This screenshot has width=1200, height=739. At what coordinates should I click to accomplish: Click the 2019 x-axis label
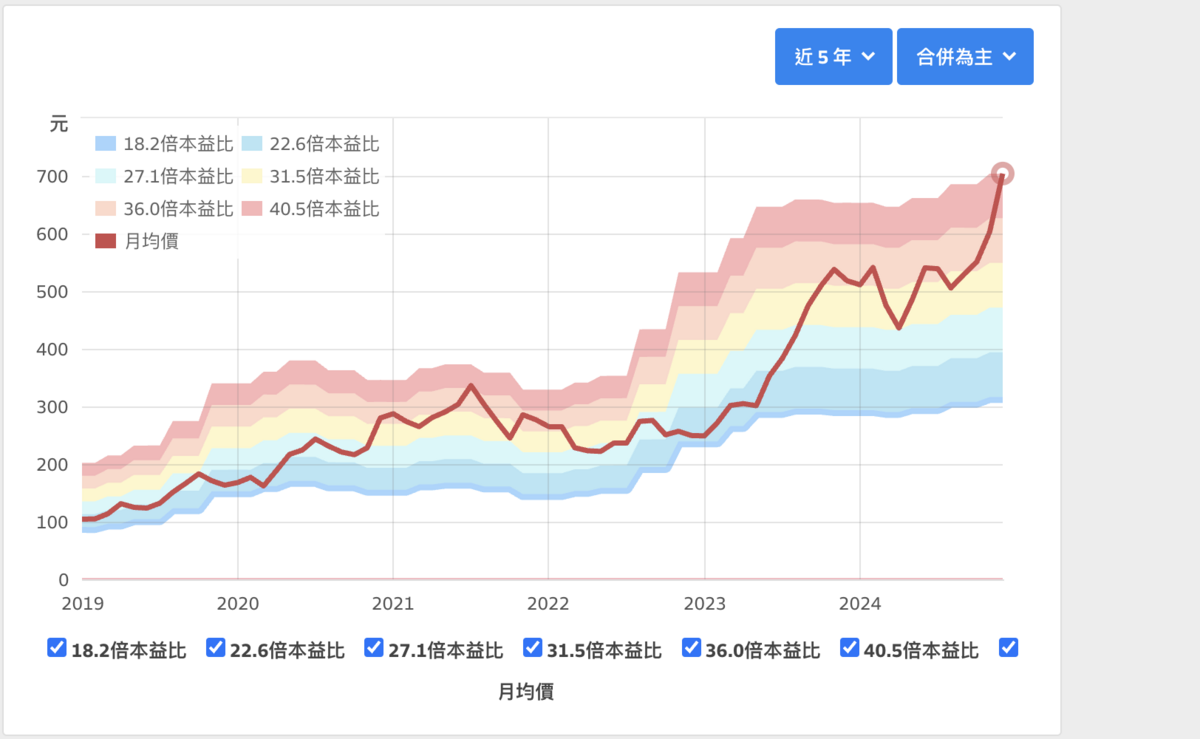click(x=82, y=604)
